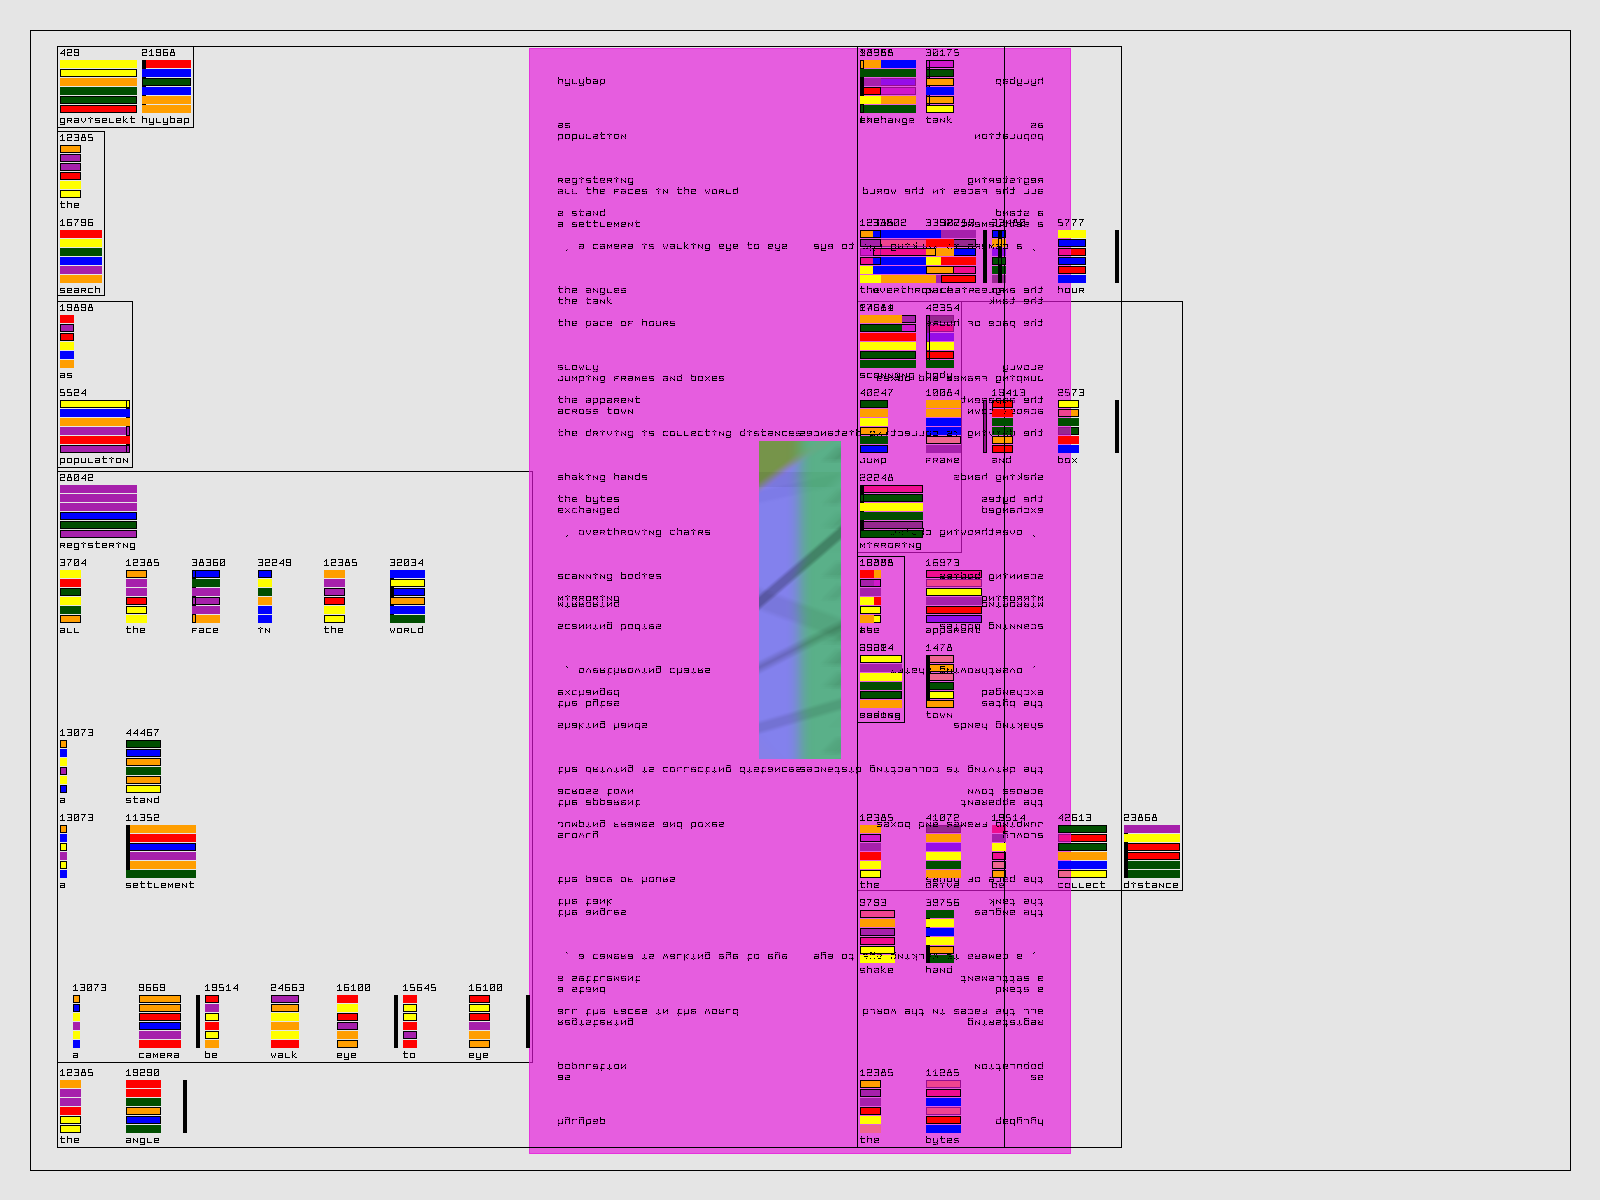Select the population bar cluster
This screenshot has width=1600, height=1200.
pos(94,426)
